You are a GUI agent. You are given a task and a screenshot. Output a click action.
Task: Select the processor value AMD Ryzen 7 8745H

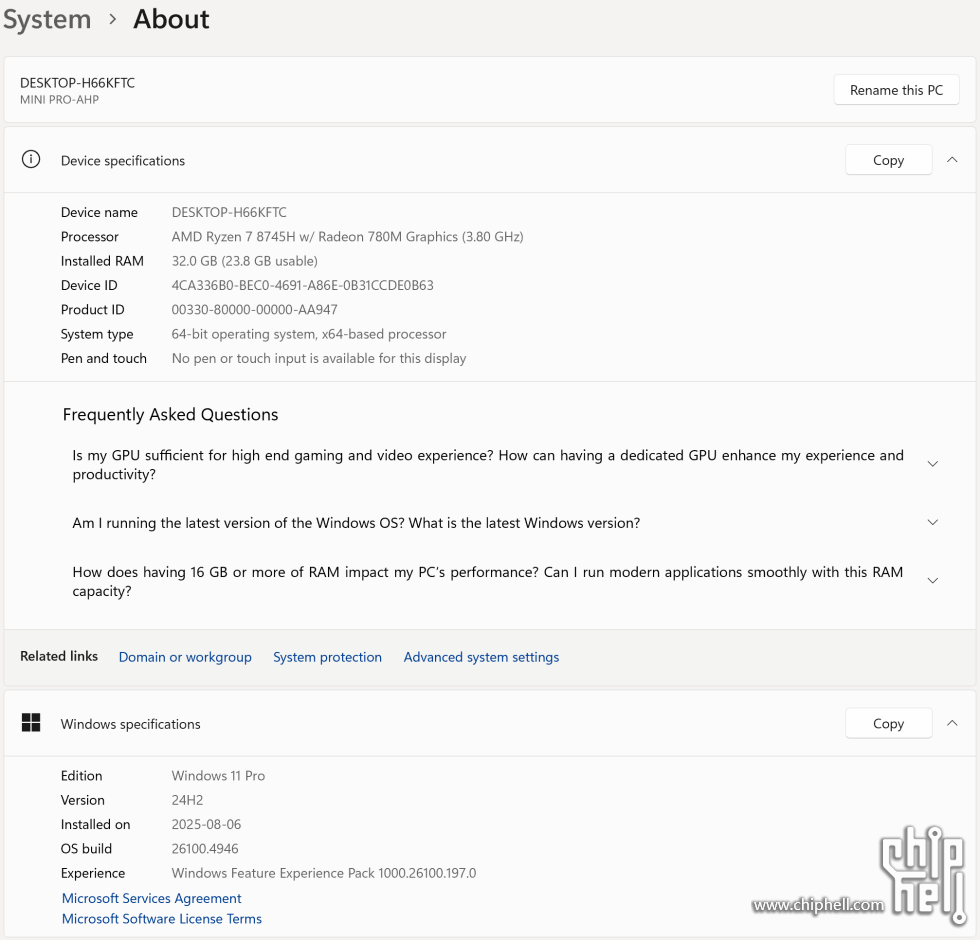[x=348, y=237]
